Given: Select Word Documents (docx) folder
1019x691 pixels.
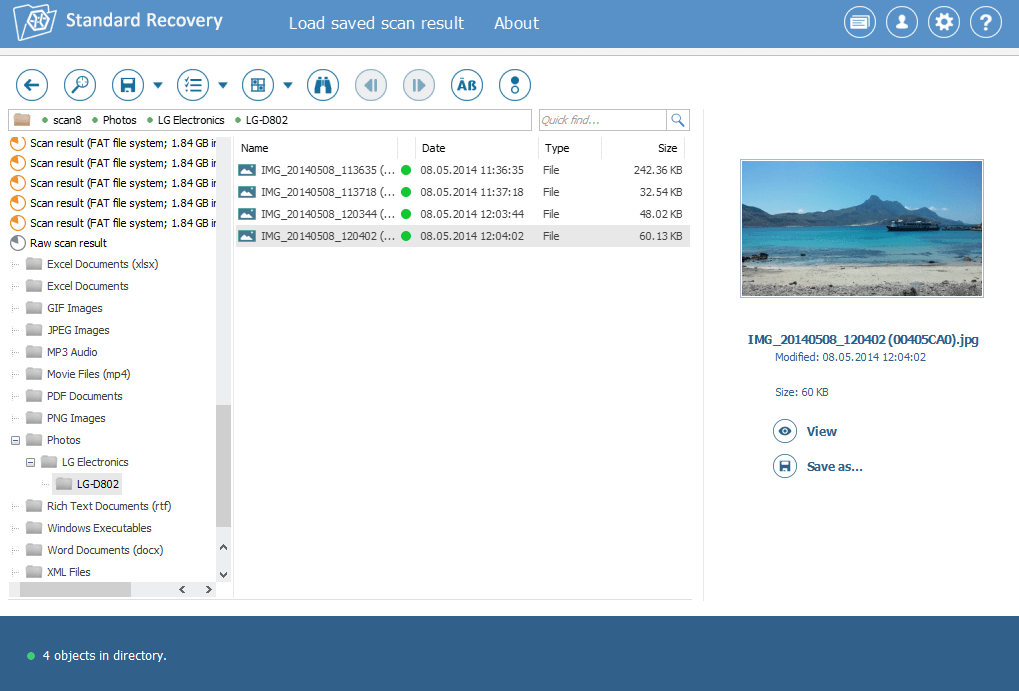Looking at the screenshot, I should click(105, 551).
